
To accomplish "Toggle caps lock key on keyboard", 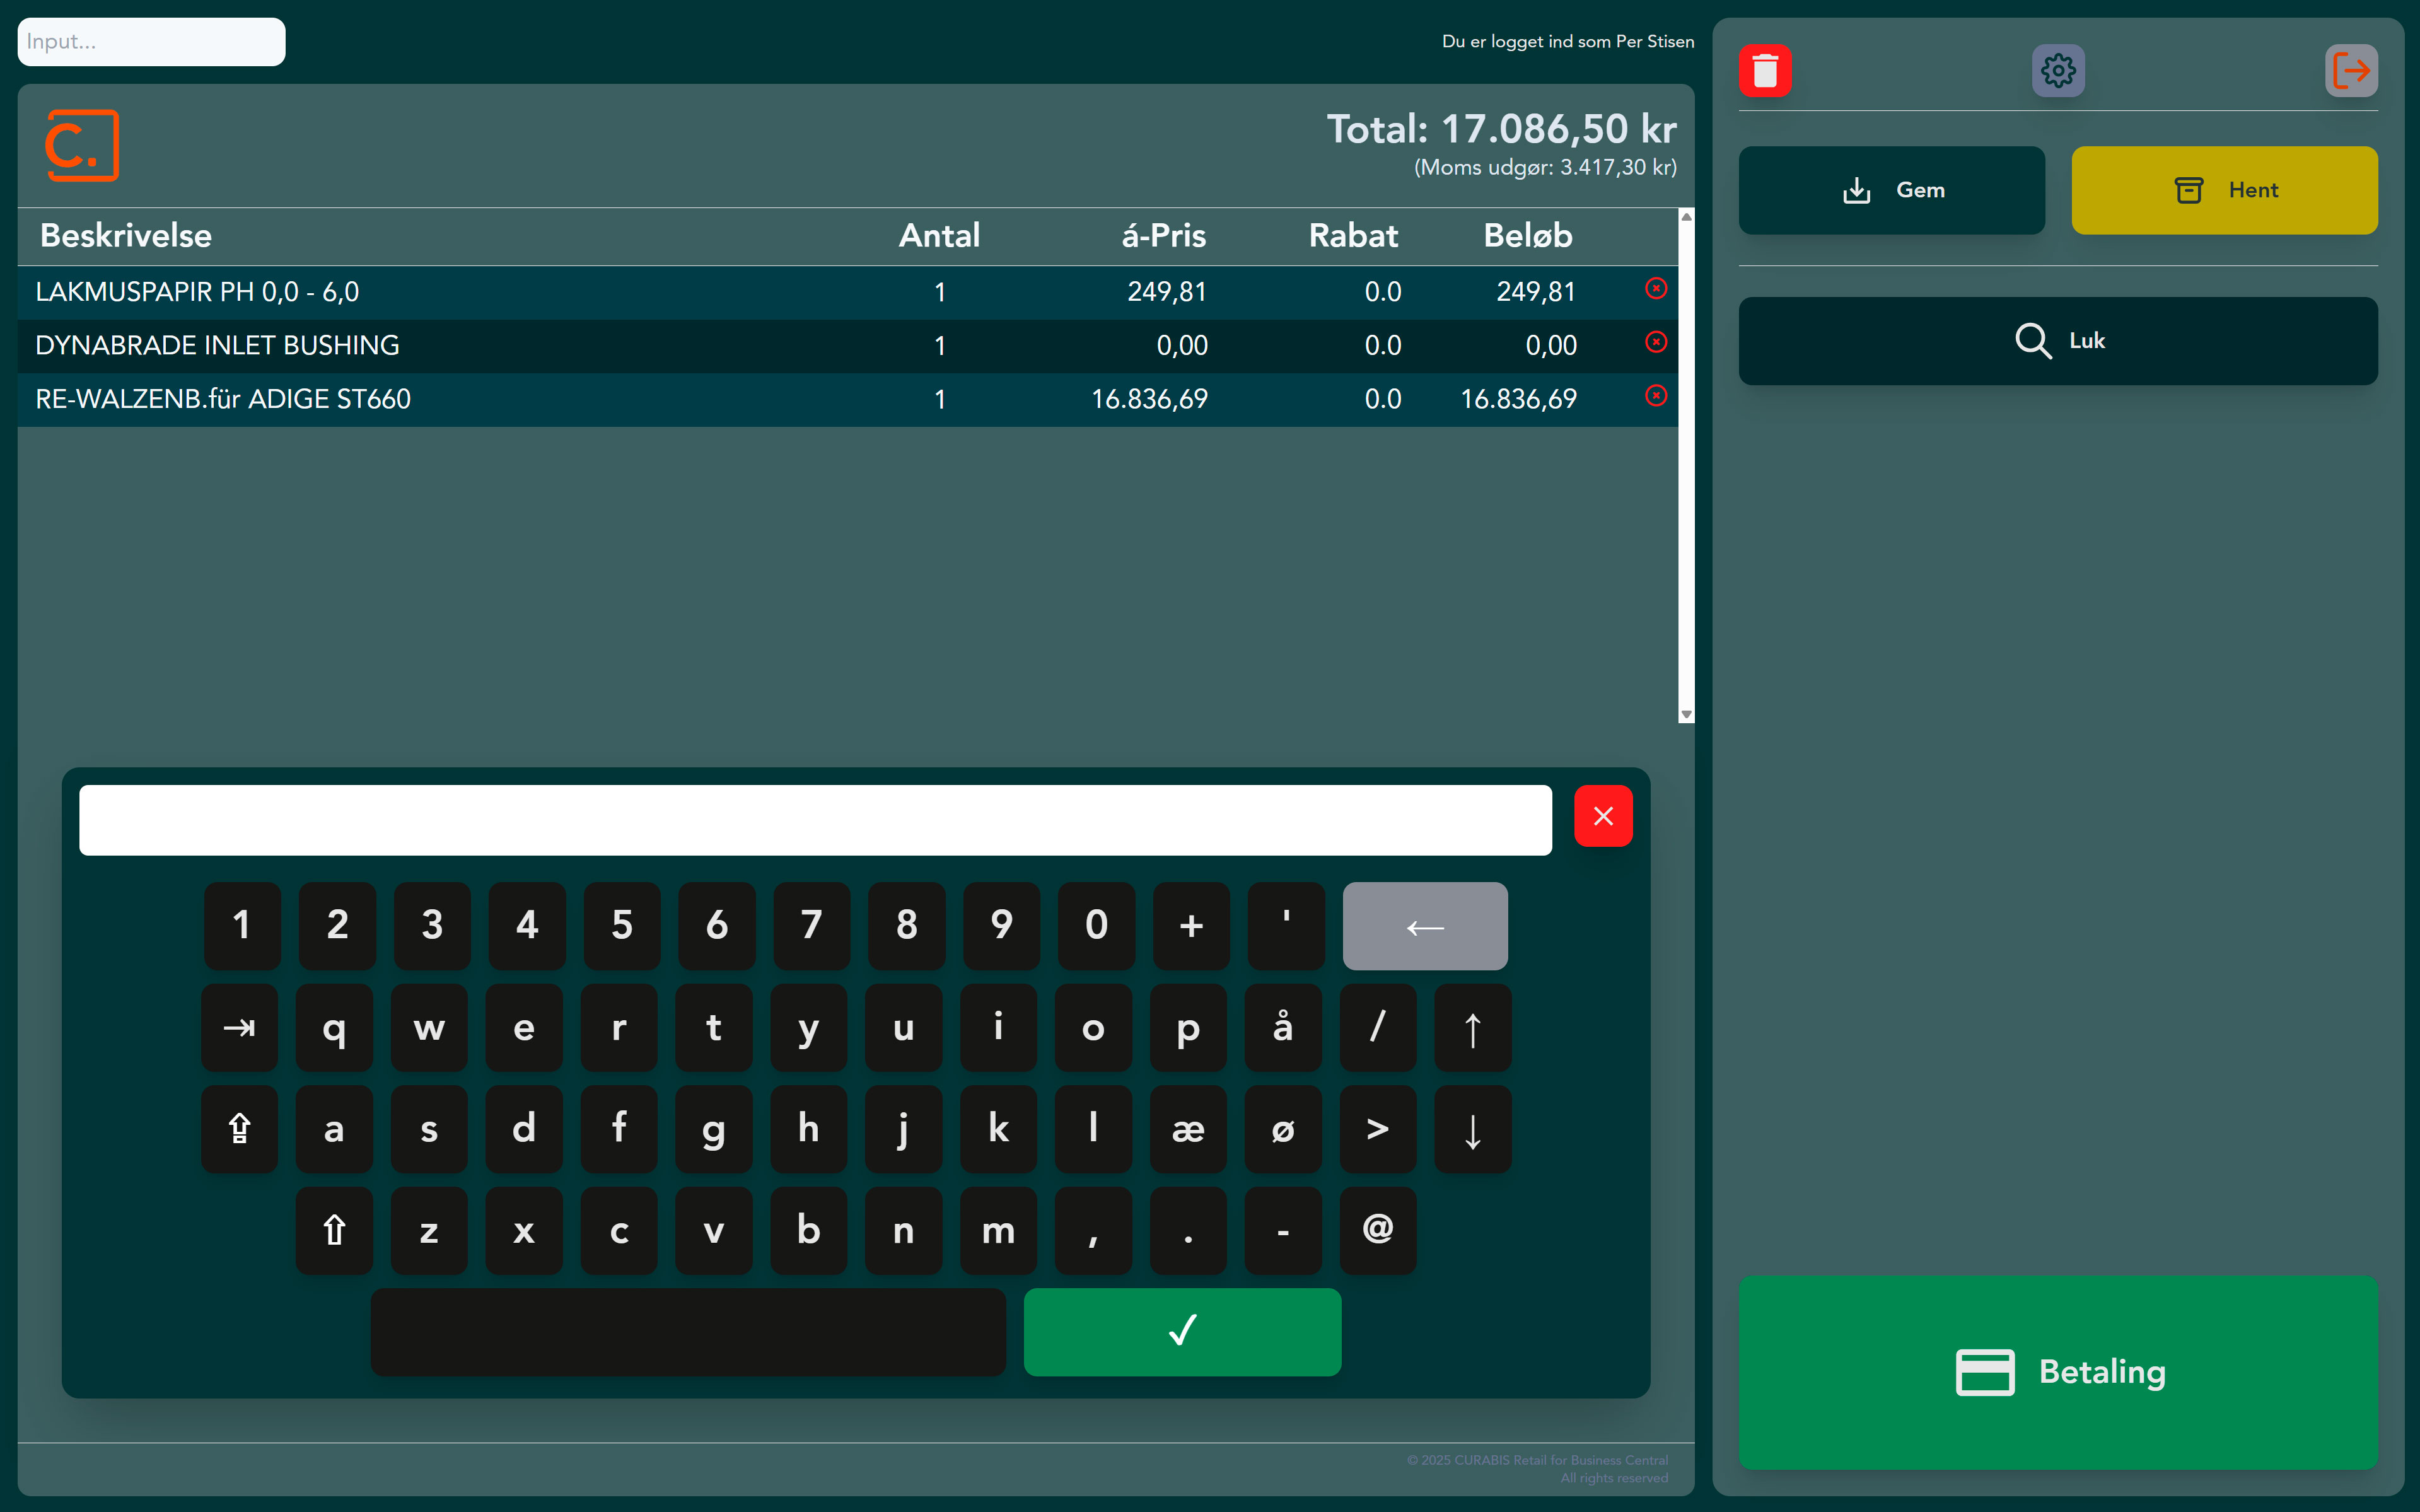I will 239,1129.
